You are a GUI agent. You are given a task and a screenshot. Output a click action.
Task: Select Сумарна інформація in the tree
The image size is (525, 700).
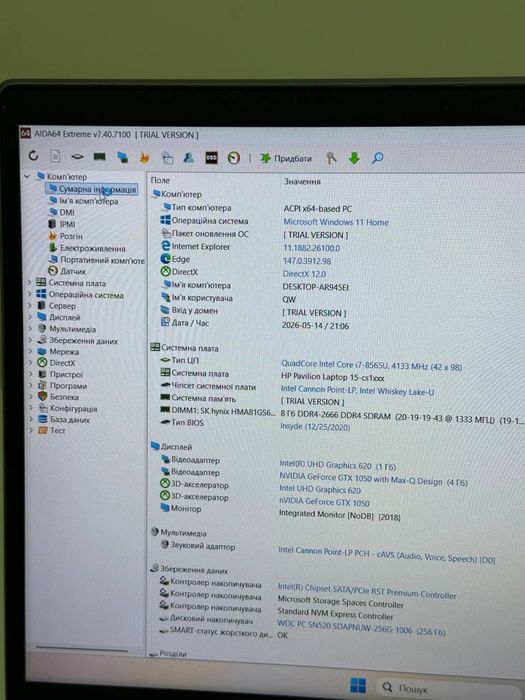[x=92, y=189]
